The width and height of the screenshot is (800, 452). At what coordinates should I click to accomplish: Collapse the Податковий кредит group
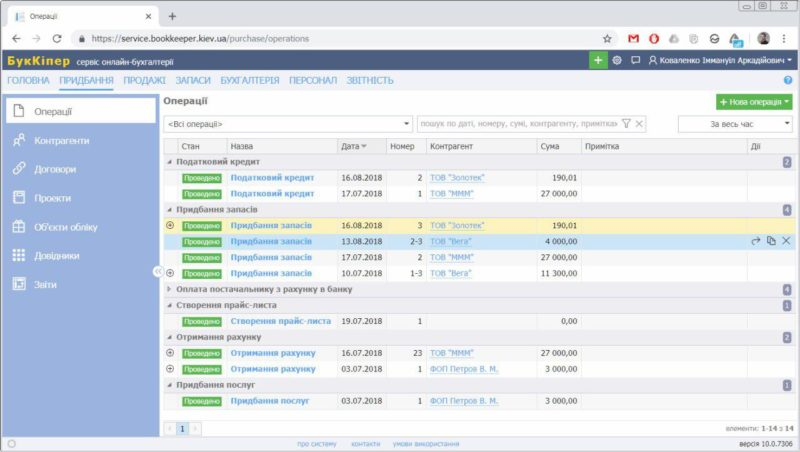(169, 162)
